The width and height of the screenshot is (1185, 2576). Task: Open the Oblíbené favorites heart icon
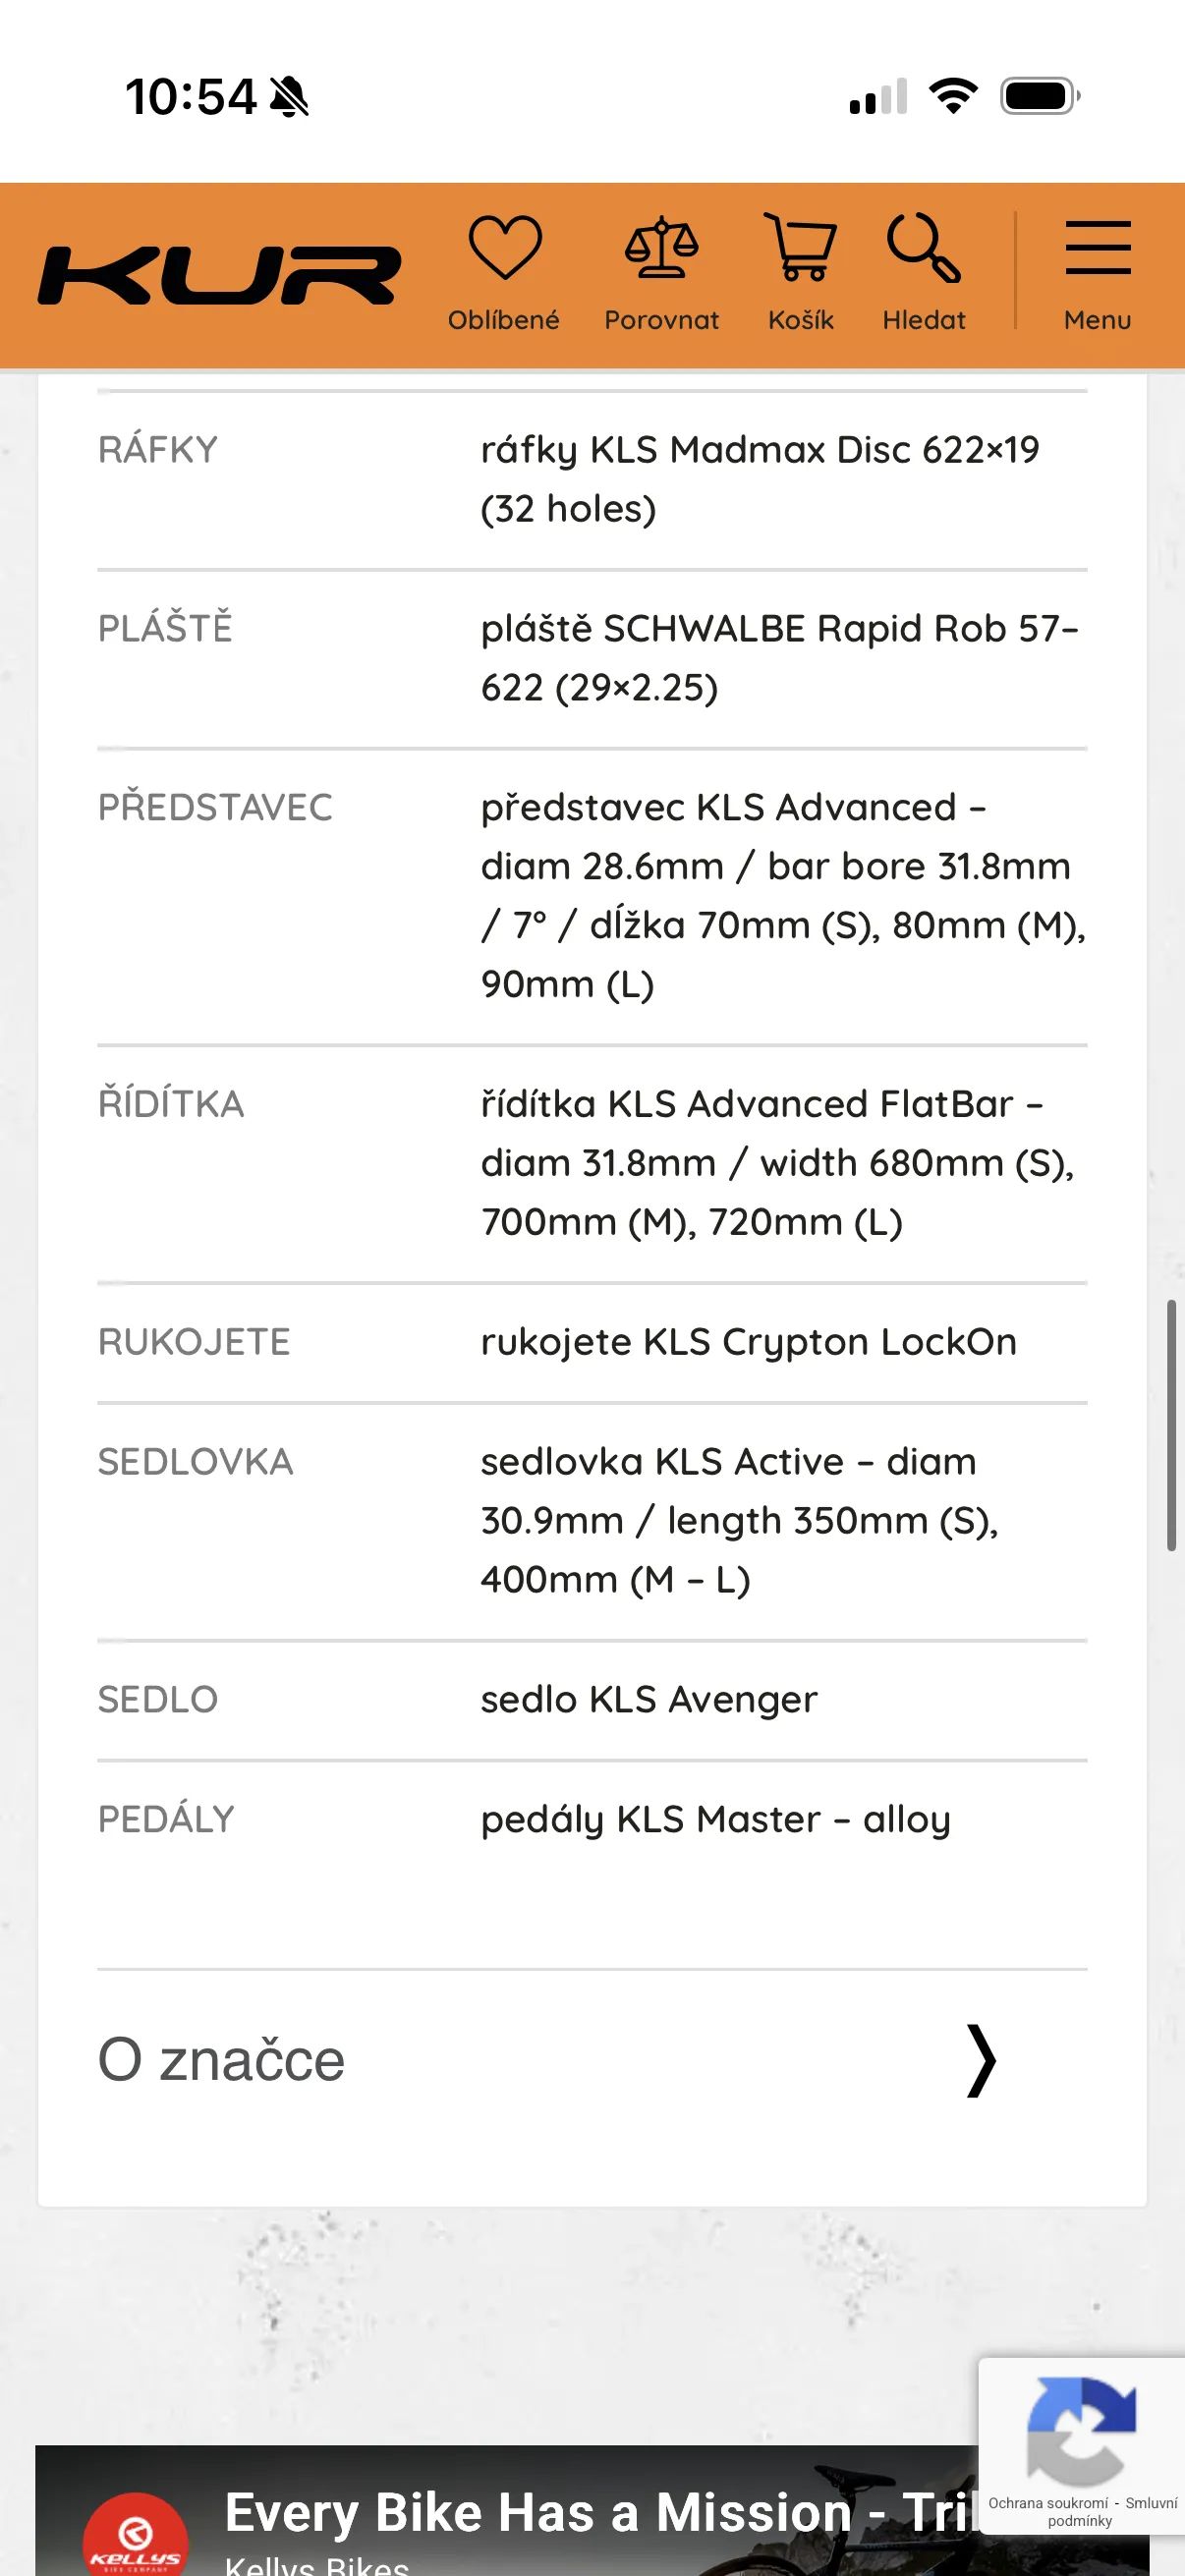tap(504, 249)
